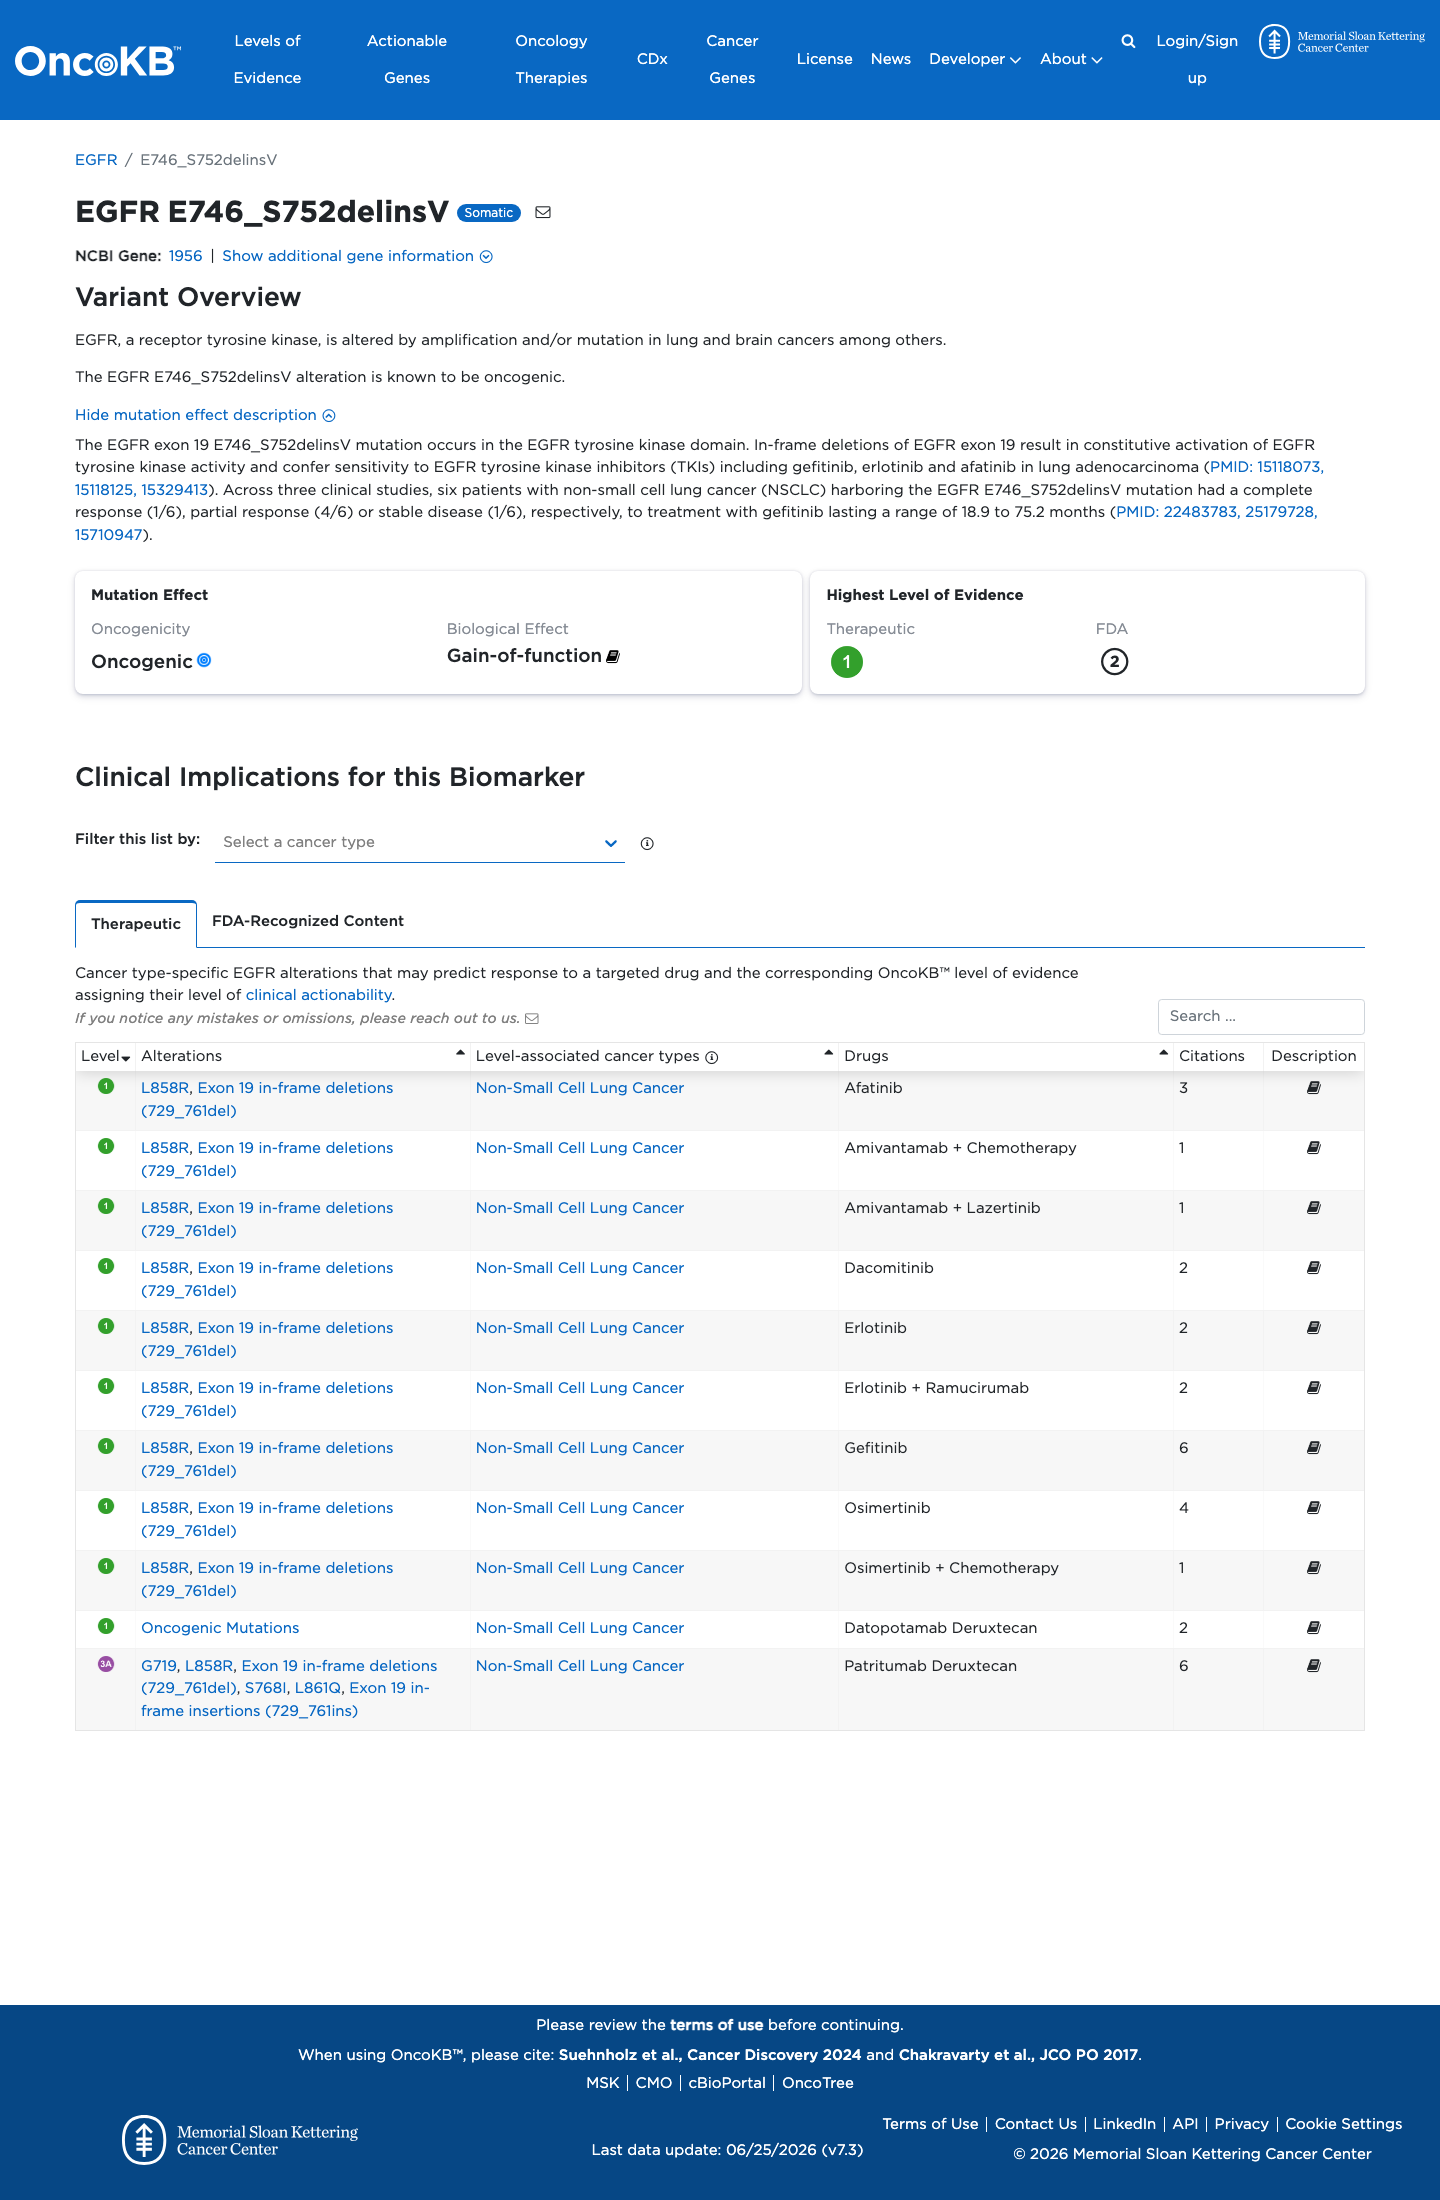Screen dimensions: 1440x2200
Task: Click the level 3A icon in the Patritumab row
Action: point(106,1664)
